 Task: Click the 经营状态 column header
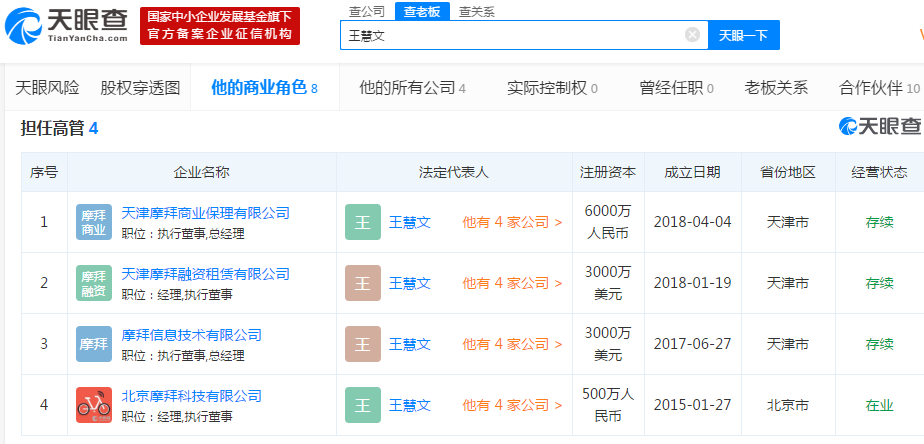880,172
